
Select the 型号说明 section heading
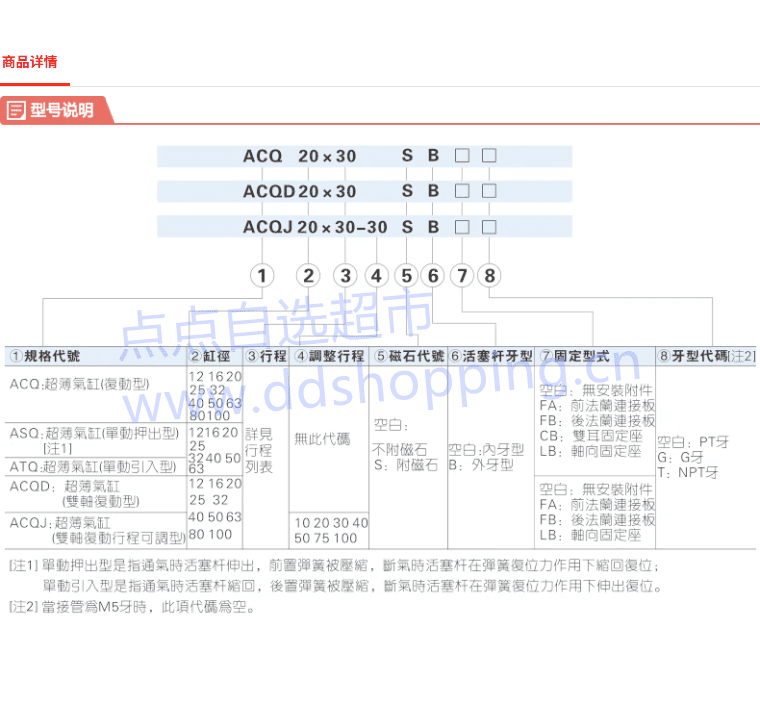pyautogui.click(x=61, y=111)
